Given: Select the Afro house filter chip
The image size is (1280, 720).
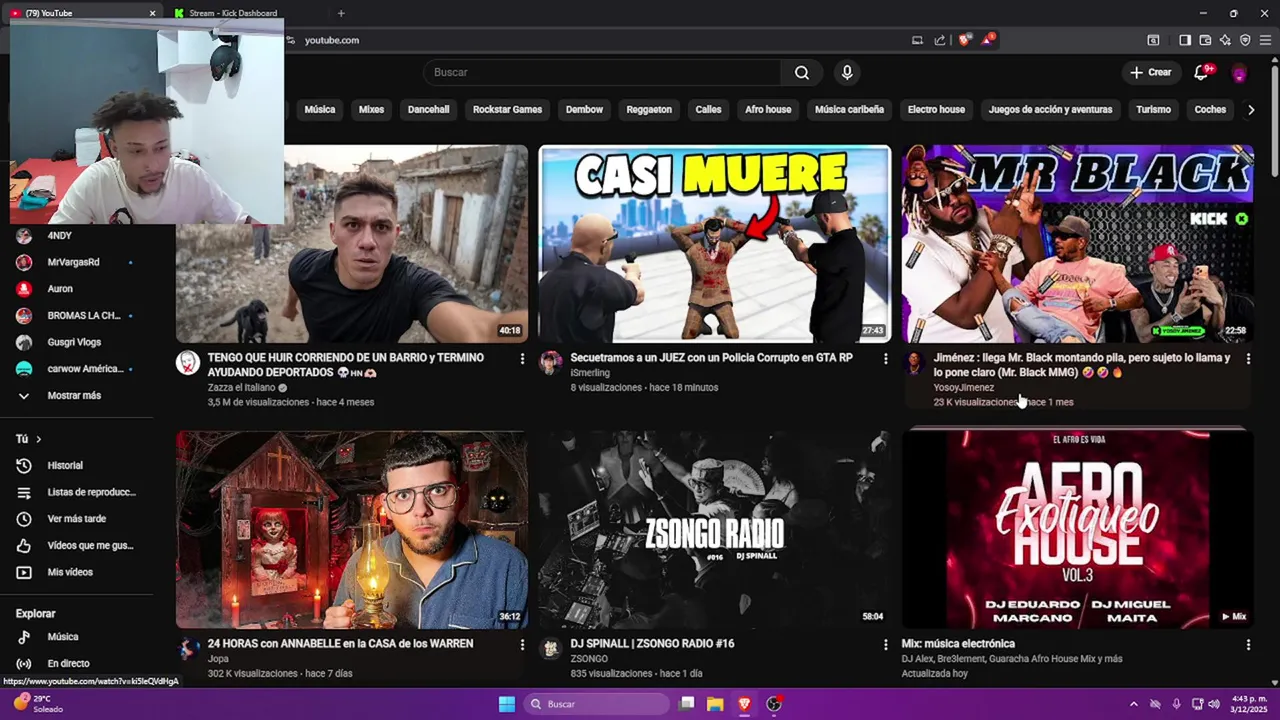Looking at the screenshot, I should pos(768,109).
